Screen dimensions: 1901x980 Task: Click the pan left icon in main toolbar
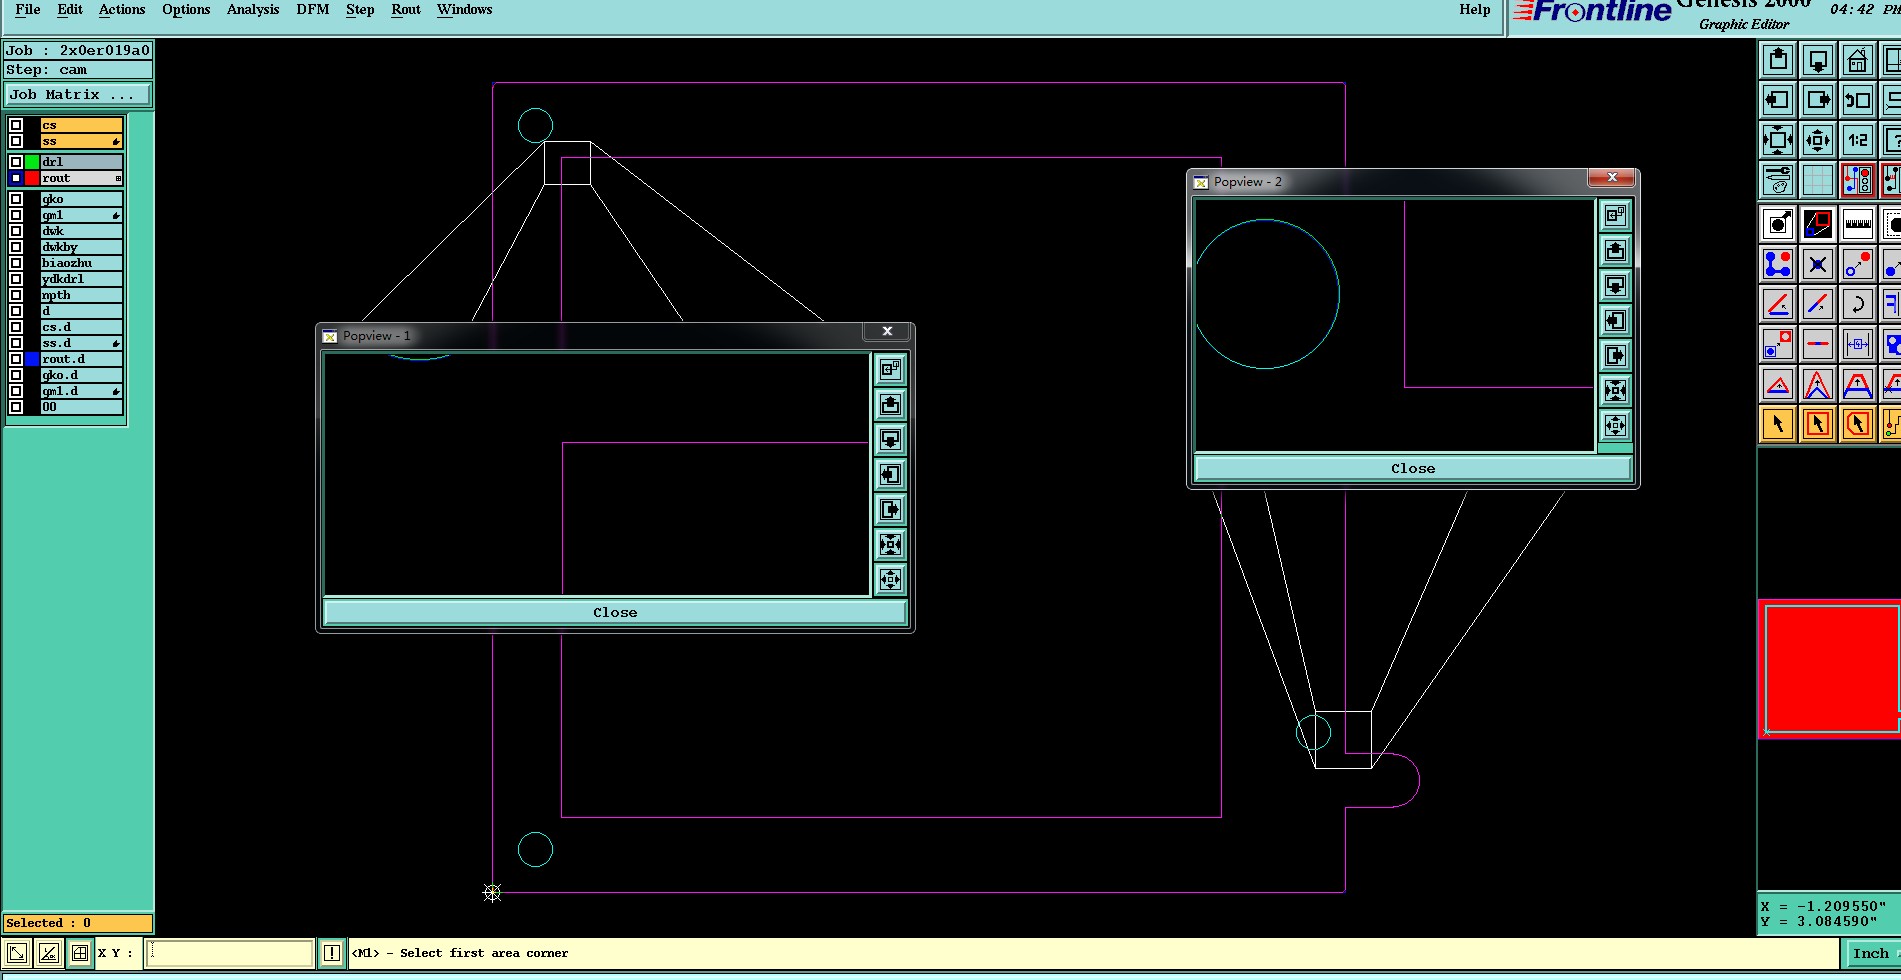click(1778, 100)
